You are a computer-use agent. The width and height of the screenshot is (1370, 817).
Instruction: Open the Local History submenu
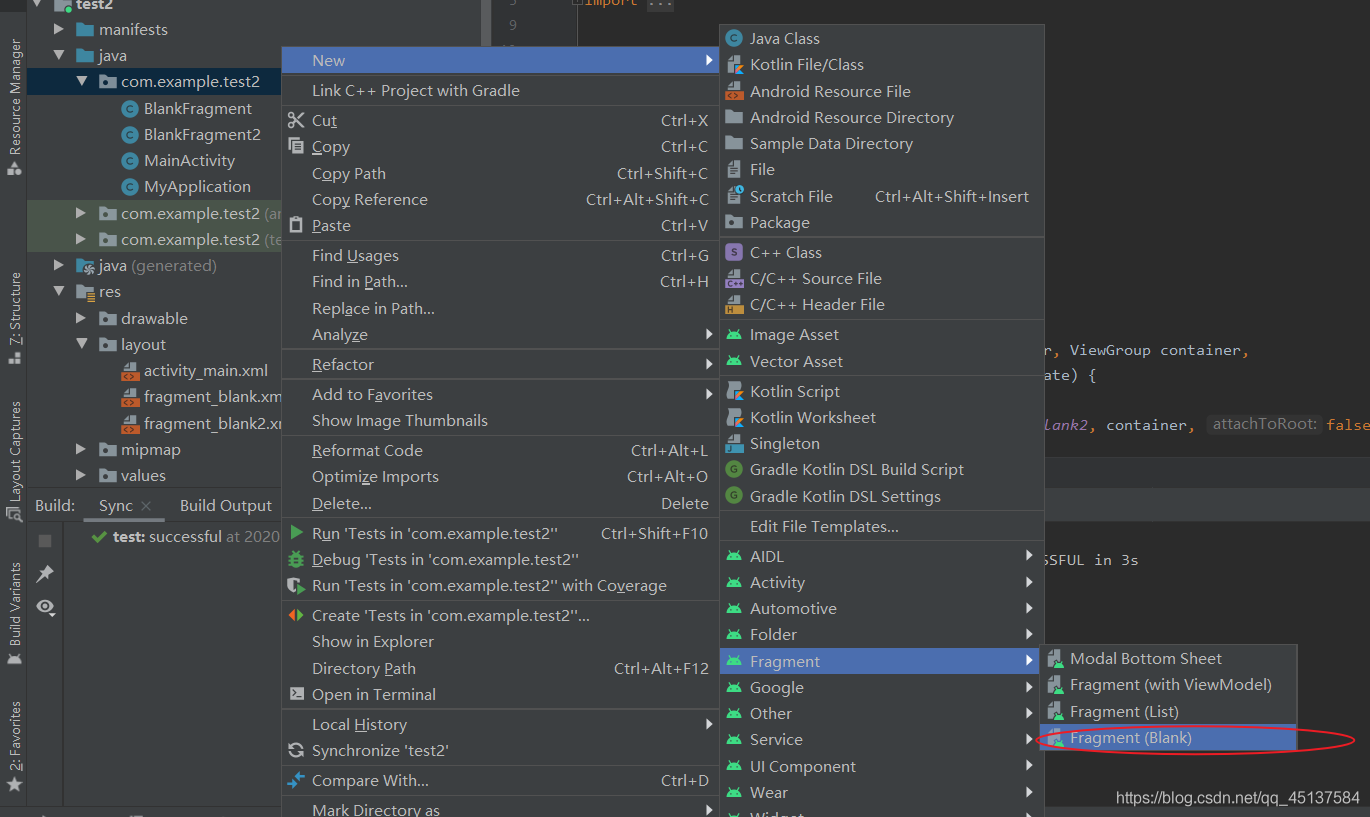(499, 724)
